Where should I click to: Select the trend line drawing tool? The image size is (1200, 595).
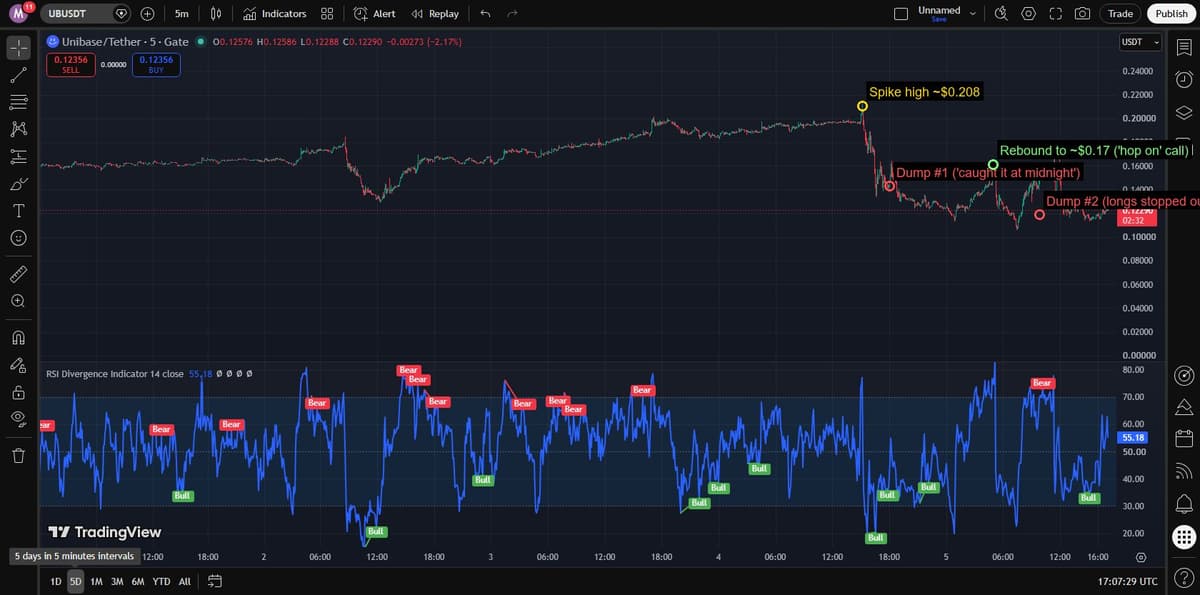17,75
